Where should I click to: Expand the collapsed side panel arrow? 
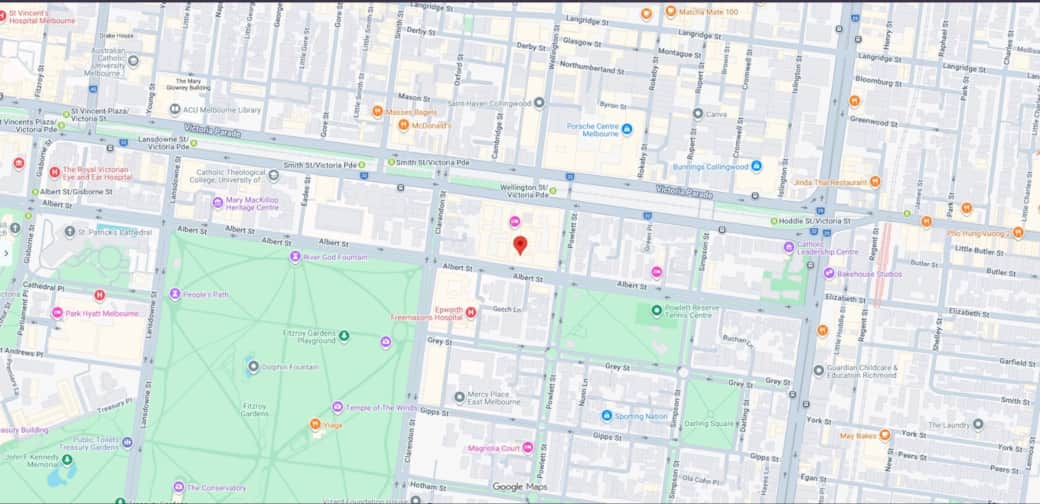point(6,253)
